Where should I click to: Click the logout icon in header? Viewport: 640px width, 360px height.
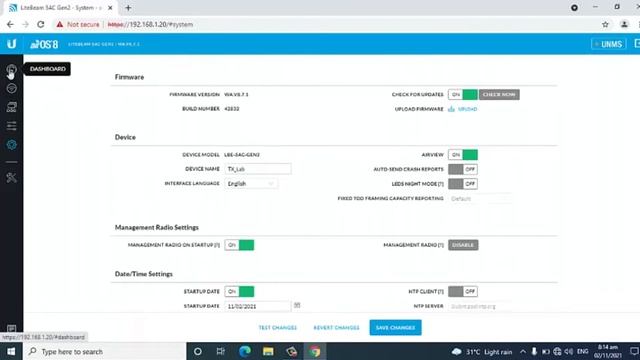click(637, 44)
